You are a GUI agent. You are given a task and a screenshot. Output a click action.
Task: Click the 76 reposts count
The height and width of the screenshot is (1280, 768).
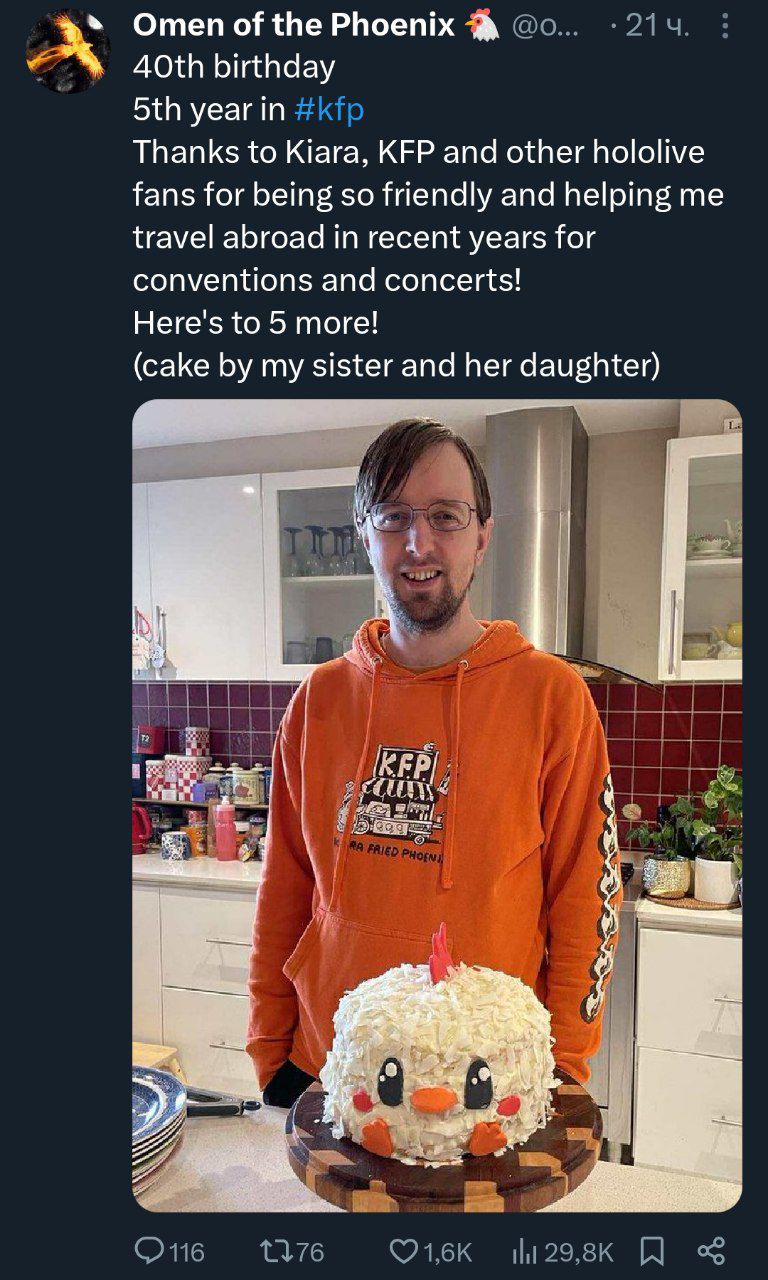point(307,1250)
